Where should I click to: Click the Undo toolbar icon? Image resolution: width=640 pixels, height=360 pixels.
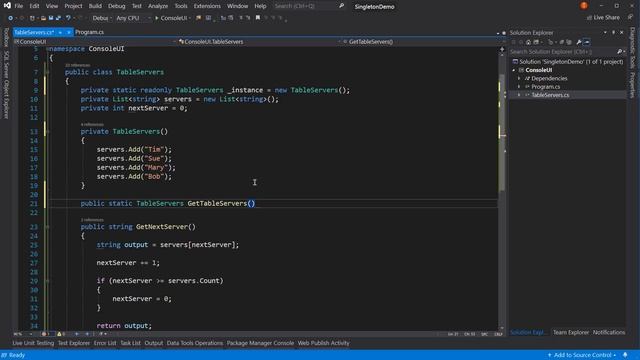[x=68, y=18]
